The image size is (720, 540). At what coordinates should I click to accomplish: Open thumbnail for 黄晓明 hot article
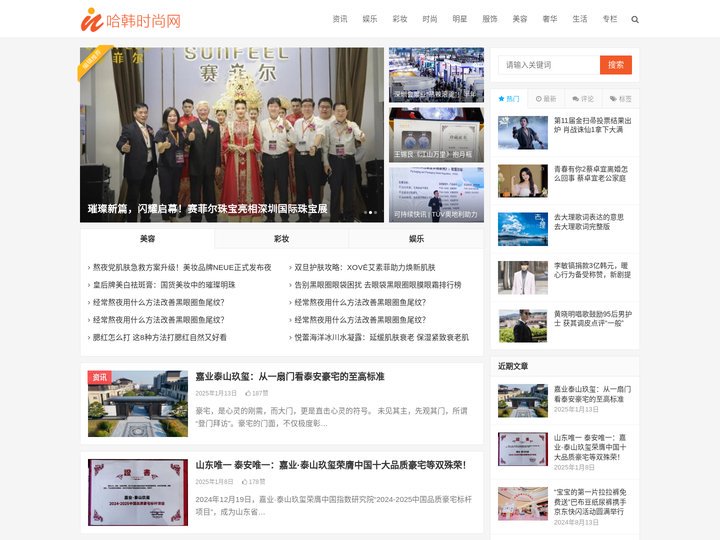click(523, 326)
